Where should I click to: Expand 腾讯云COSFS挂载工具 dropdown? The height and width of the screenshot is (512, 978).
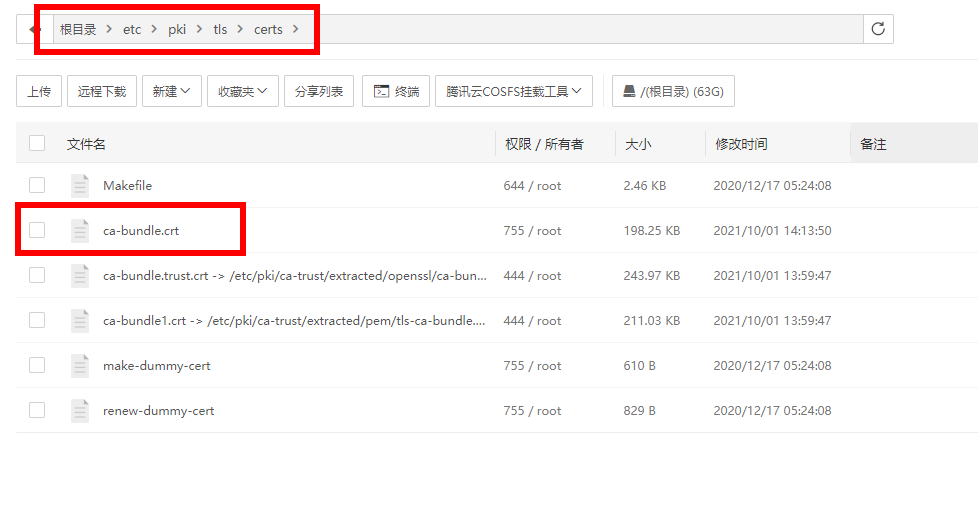point(514,91)
